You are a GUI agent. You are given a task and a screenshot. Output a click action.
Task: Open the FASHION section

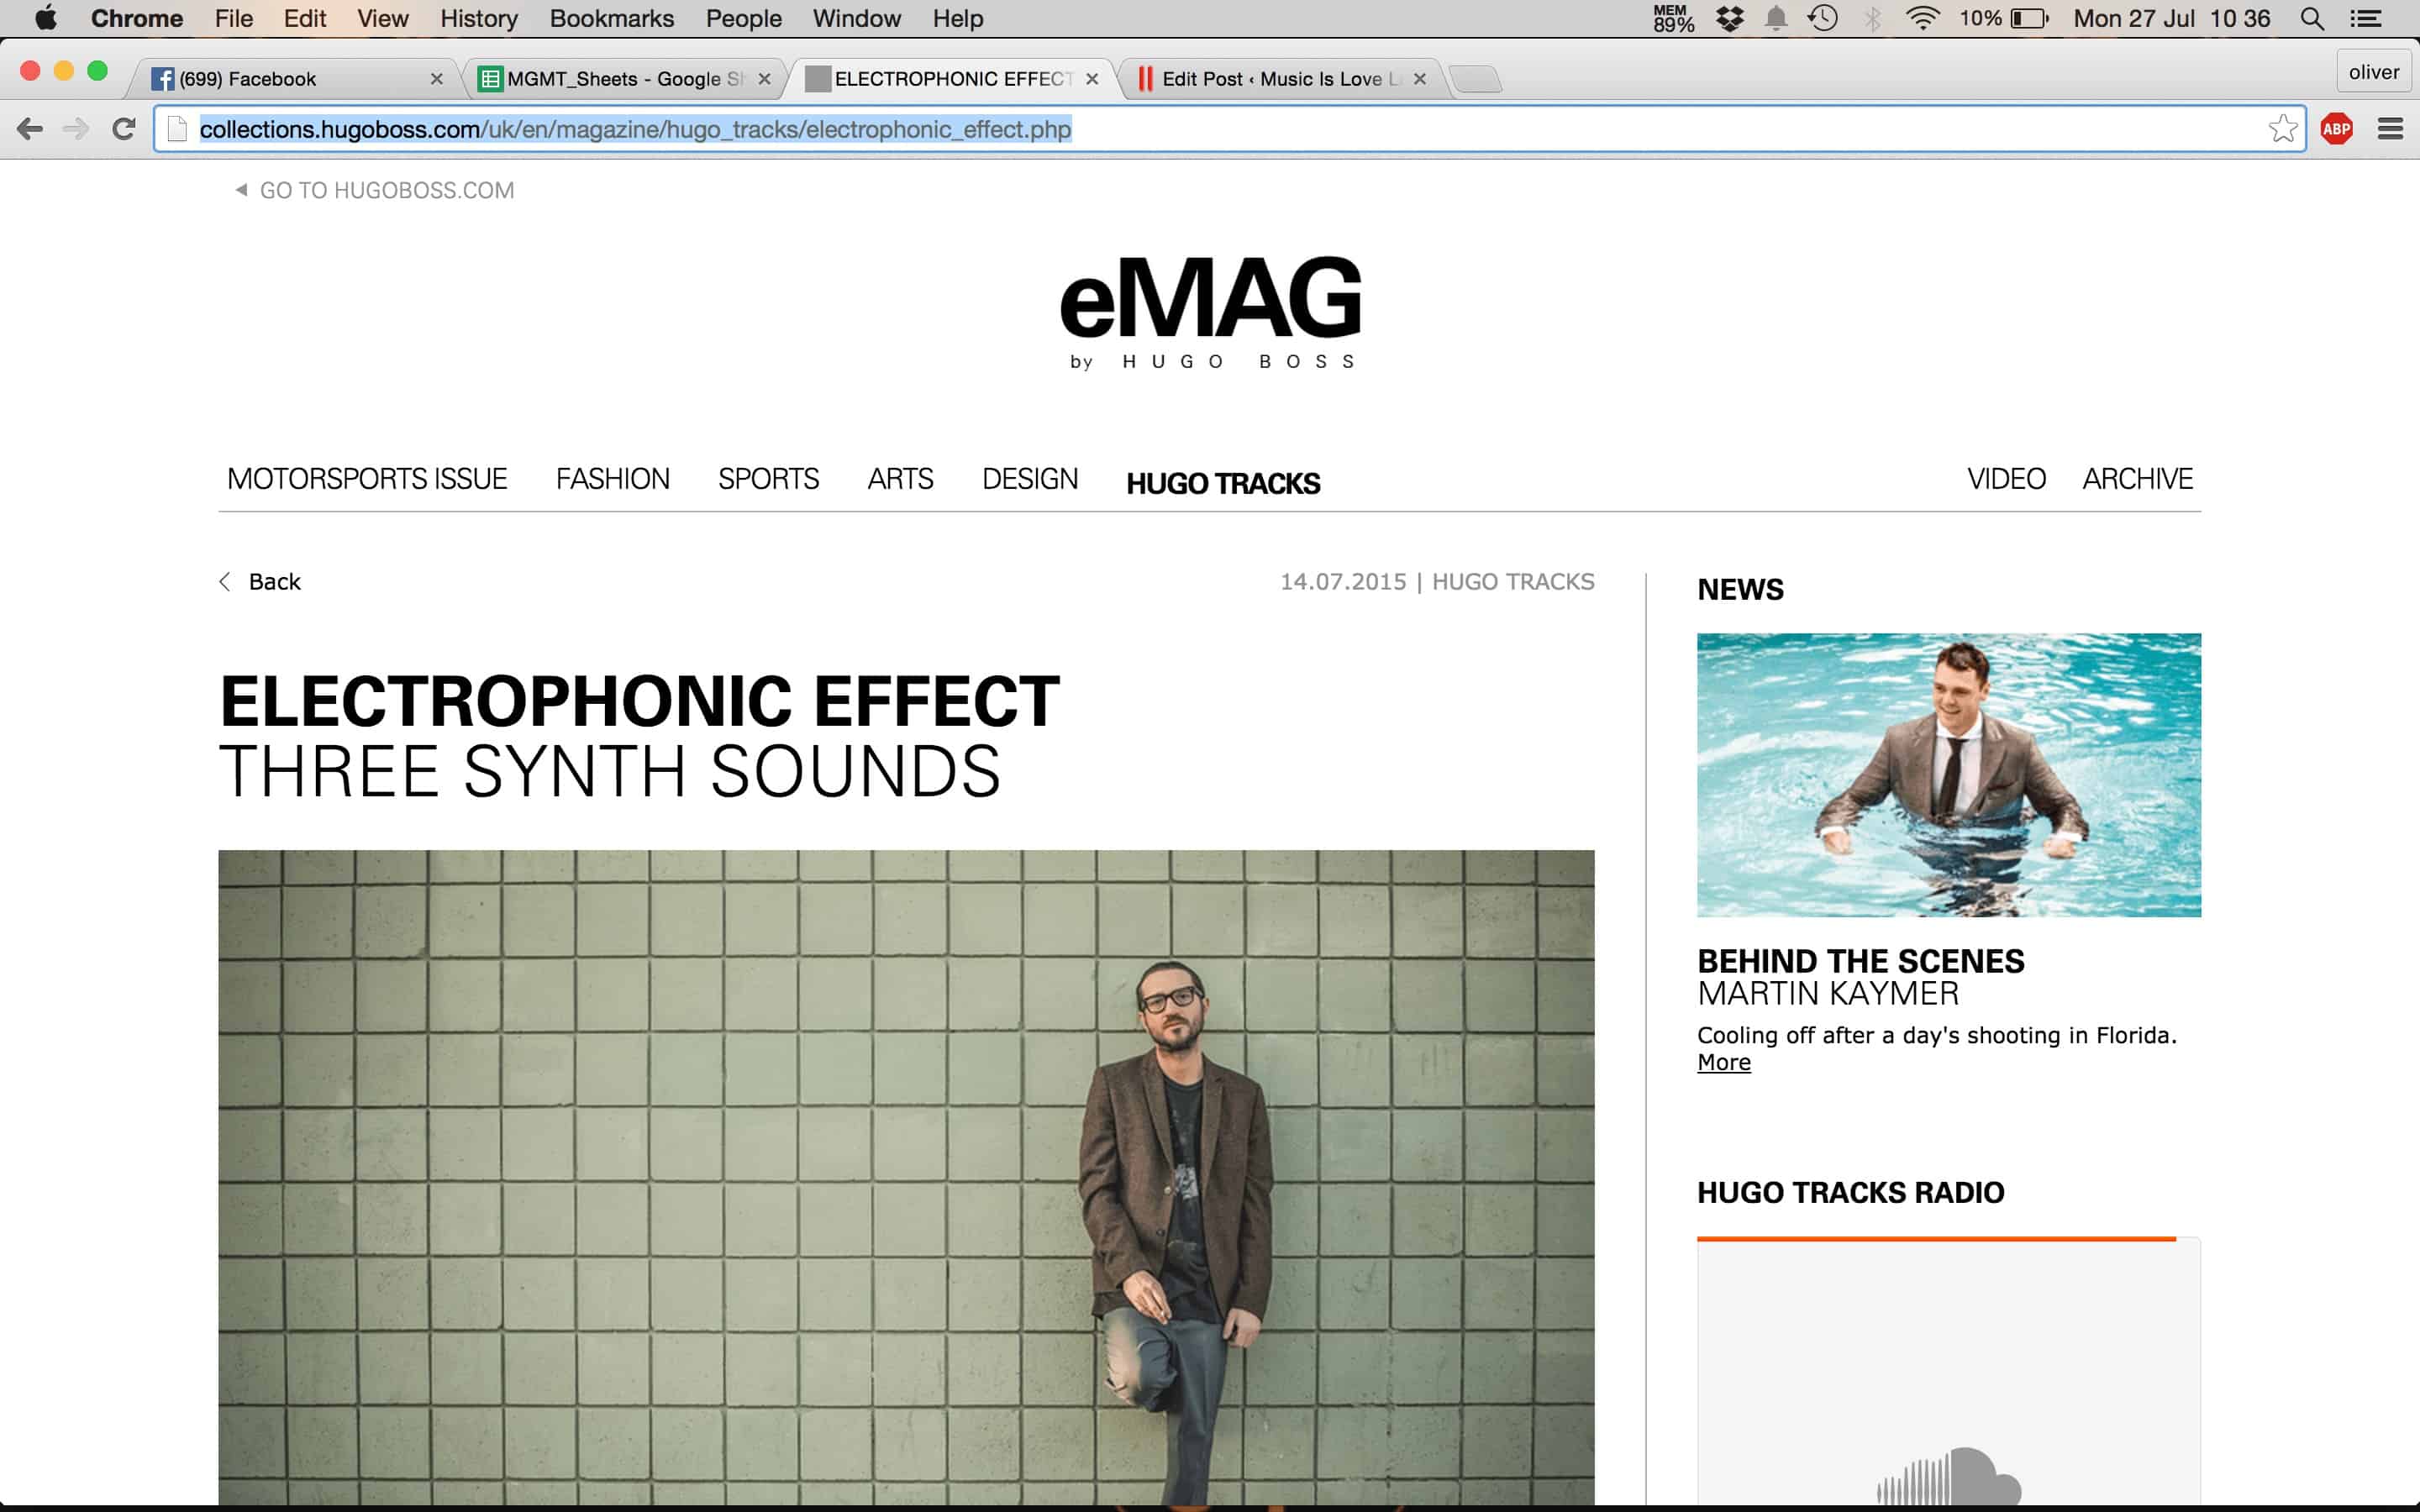[x=613, y=479]
